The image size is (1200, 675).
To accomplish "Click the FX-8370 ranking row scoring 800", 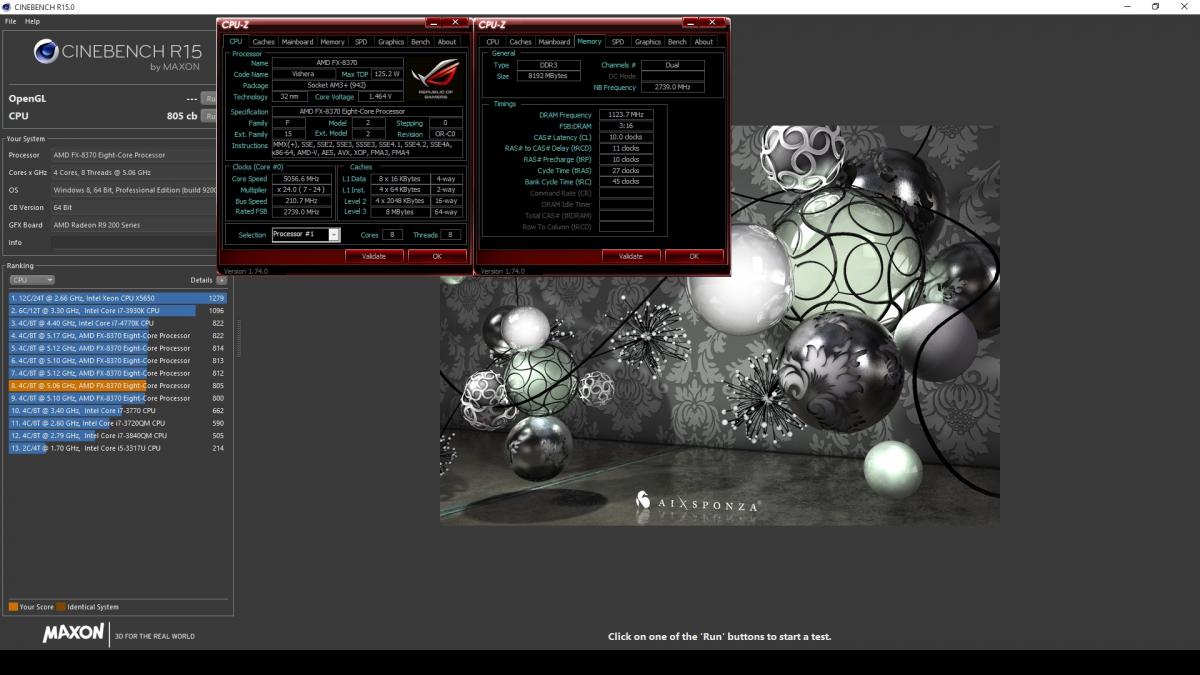I will point(118,398).
